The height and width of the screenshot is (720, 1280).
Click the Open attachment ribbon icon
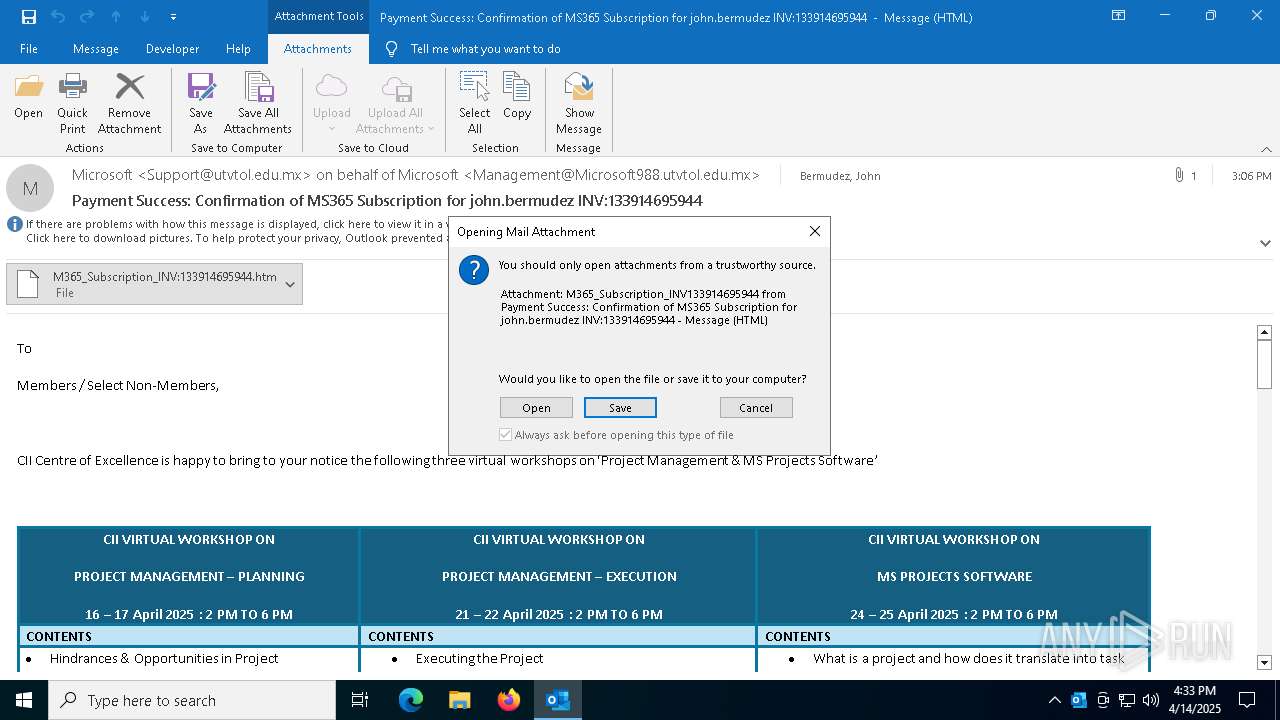(28, 96)
